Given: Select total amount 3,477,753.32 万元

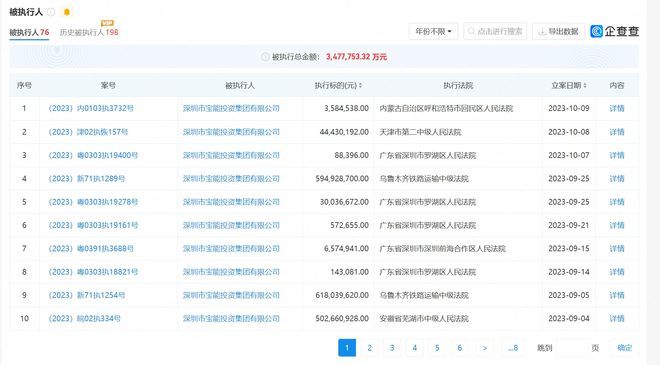Looking at the screenshot, I should click(356, 56).
